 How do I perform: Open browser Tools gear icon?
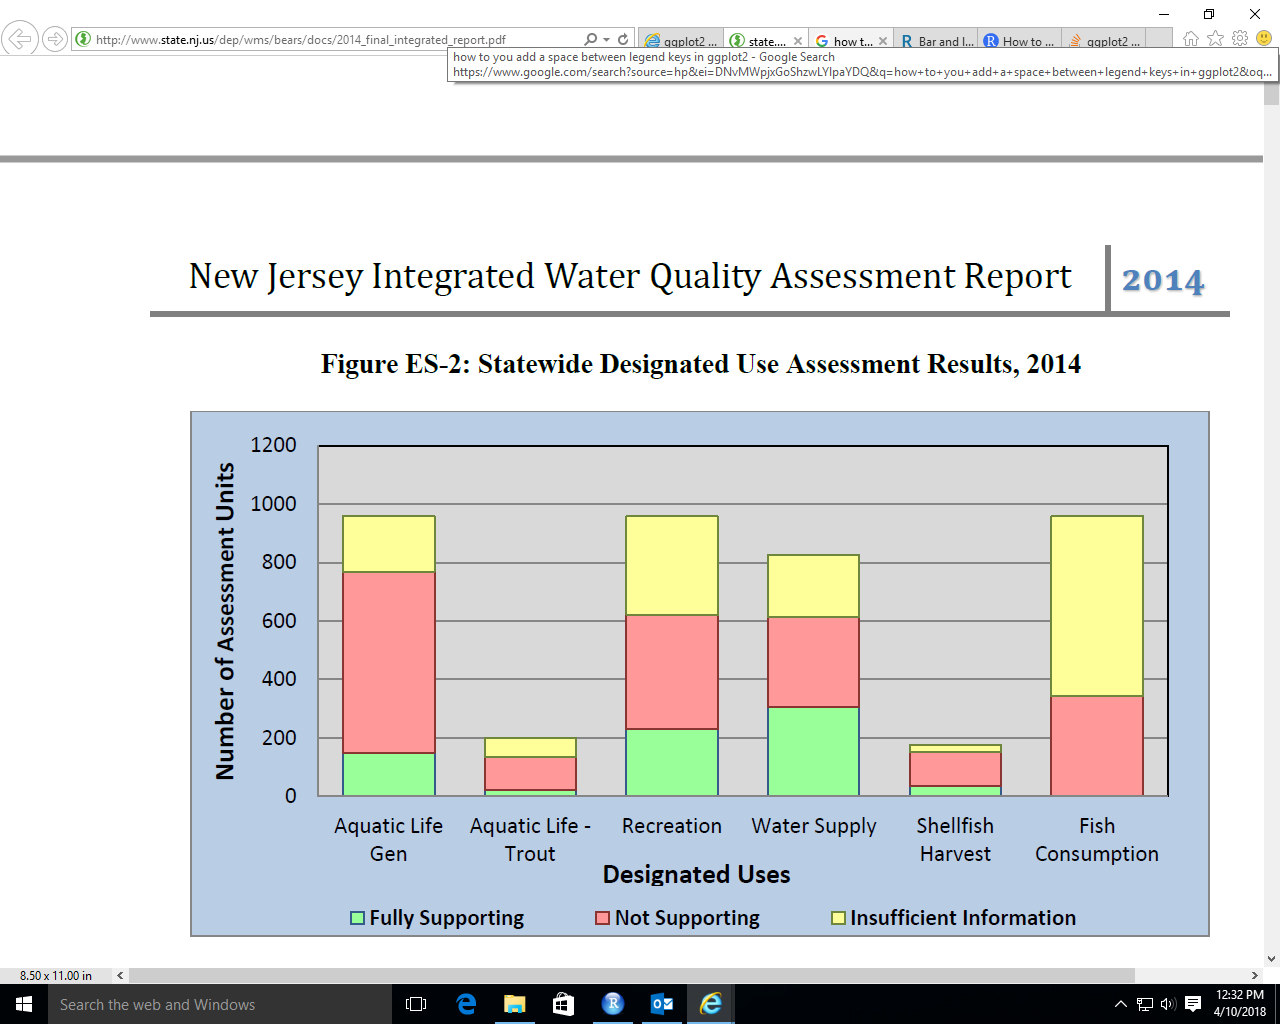click(1240, 38)
